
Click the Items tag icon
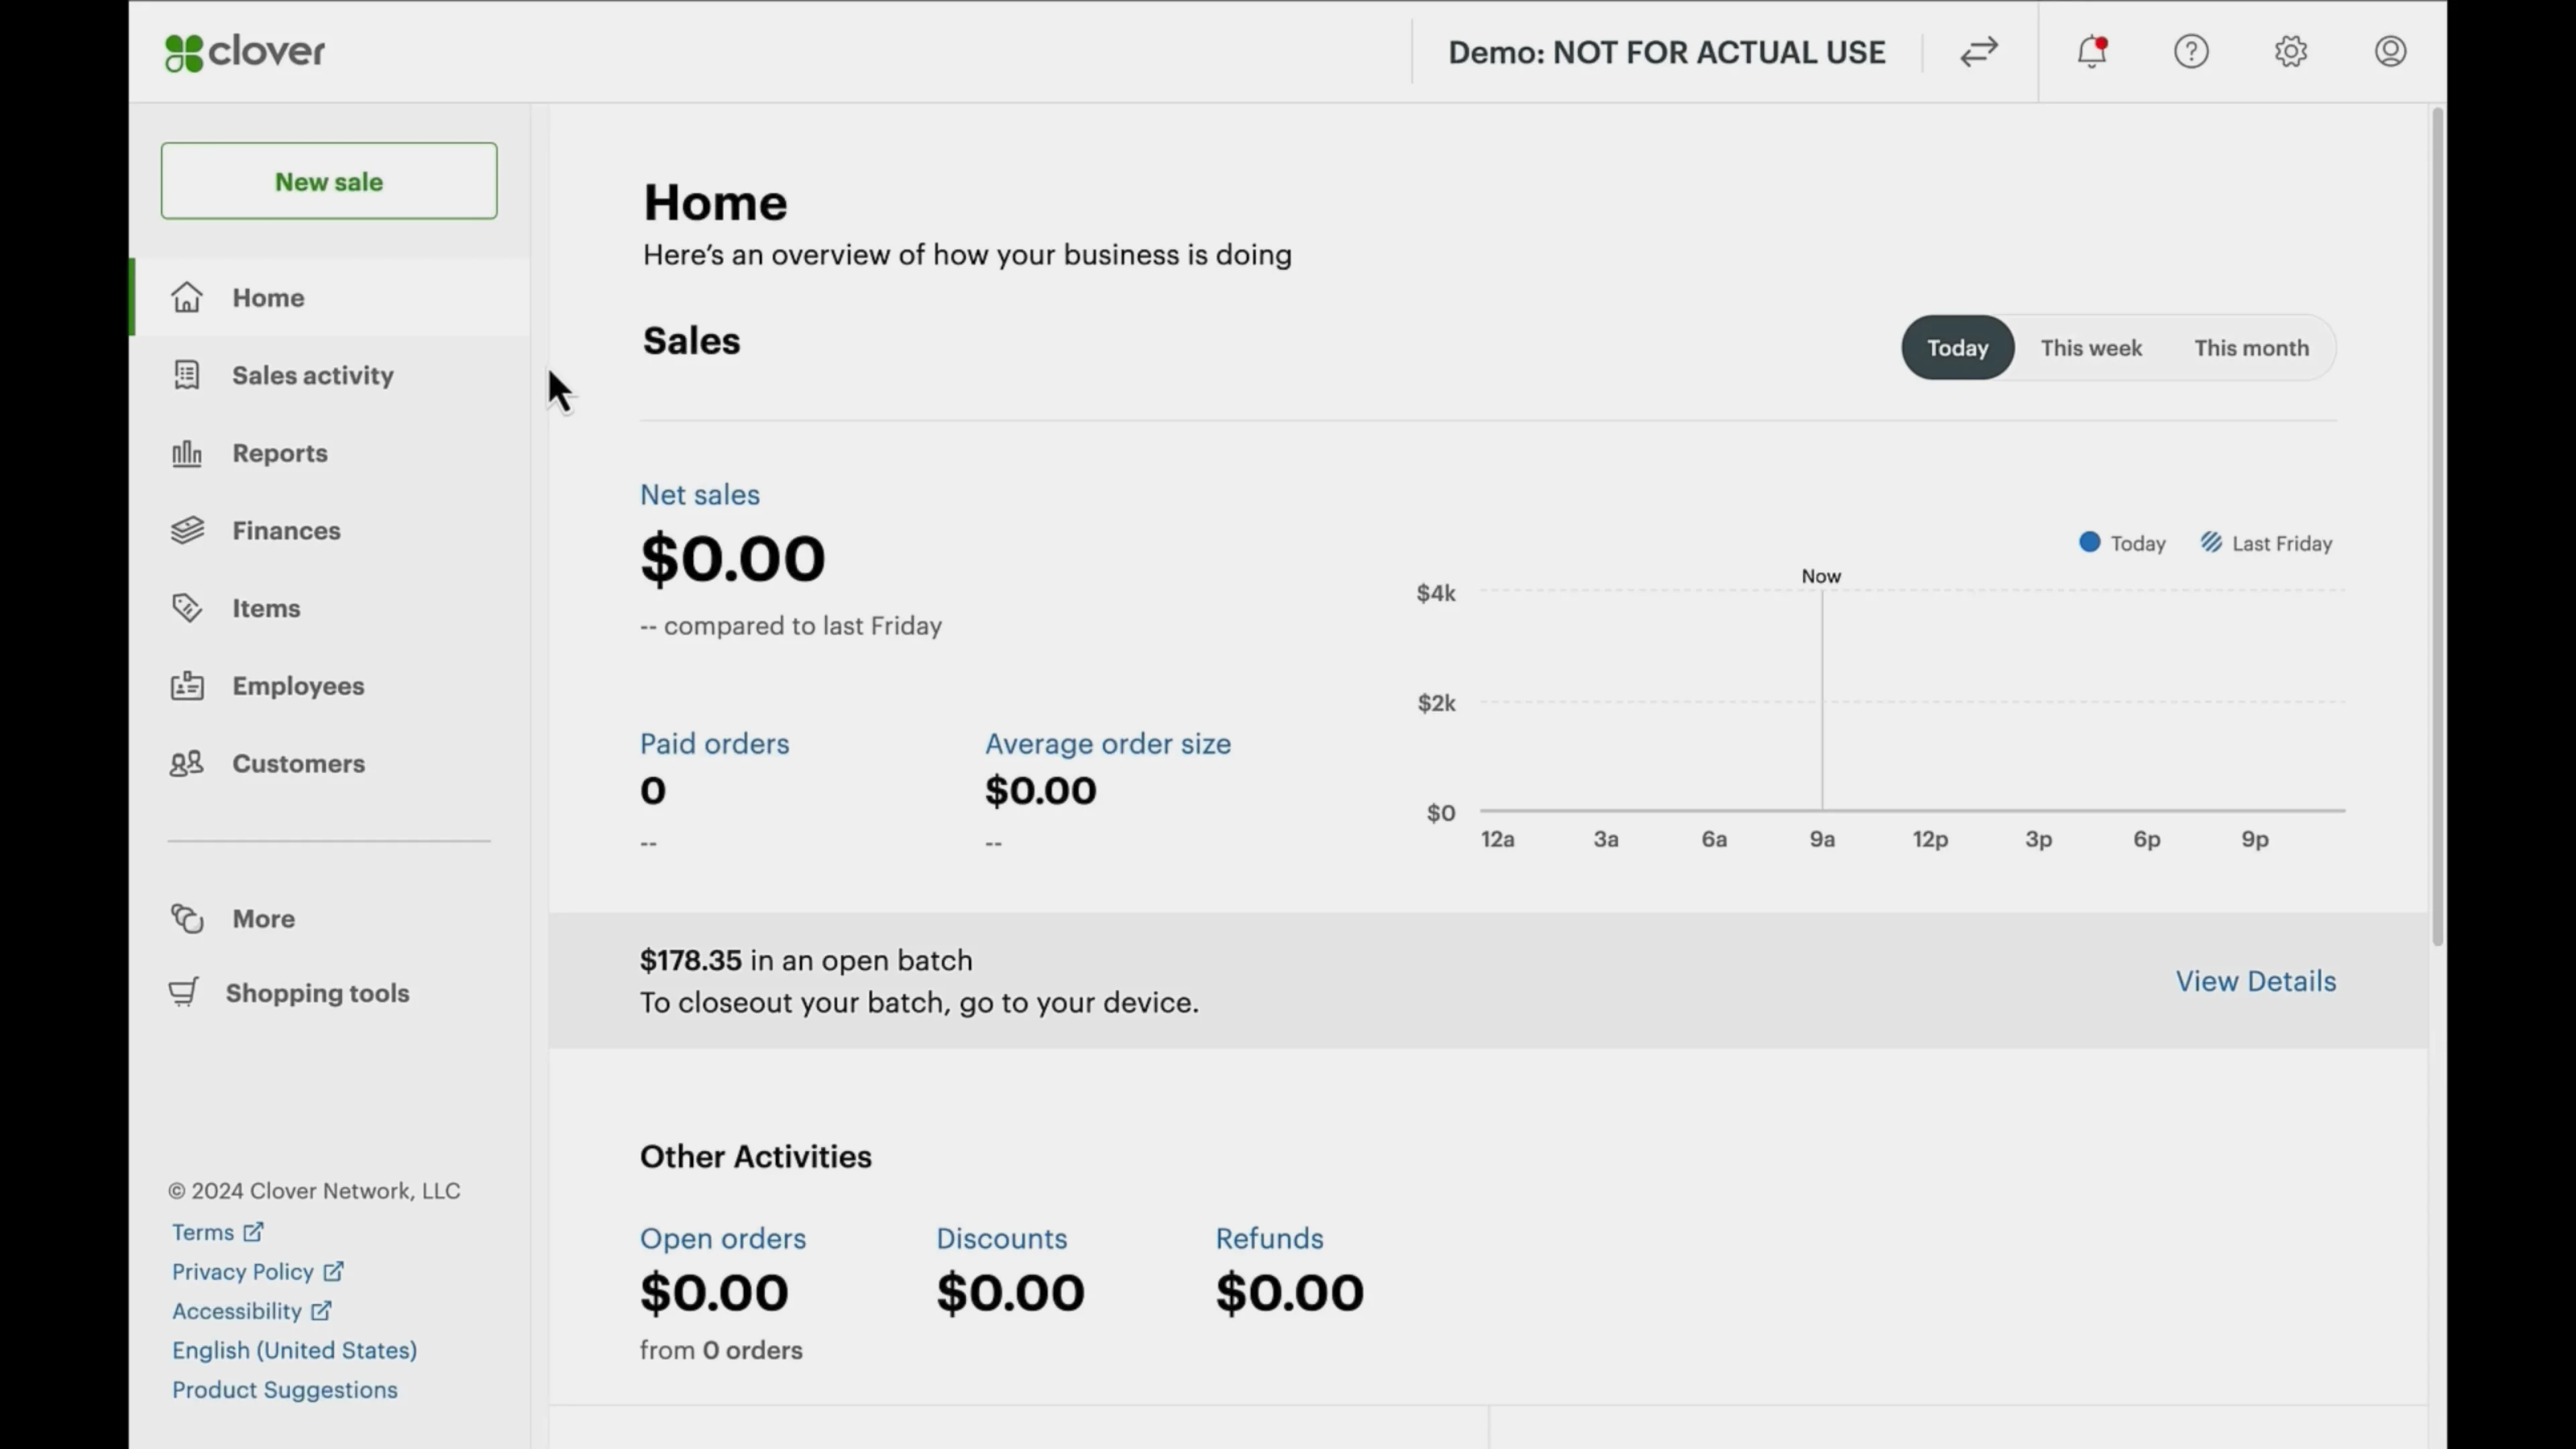point(187,608)
